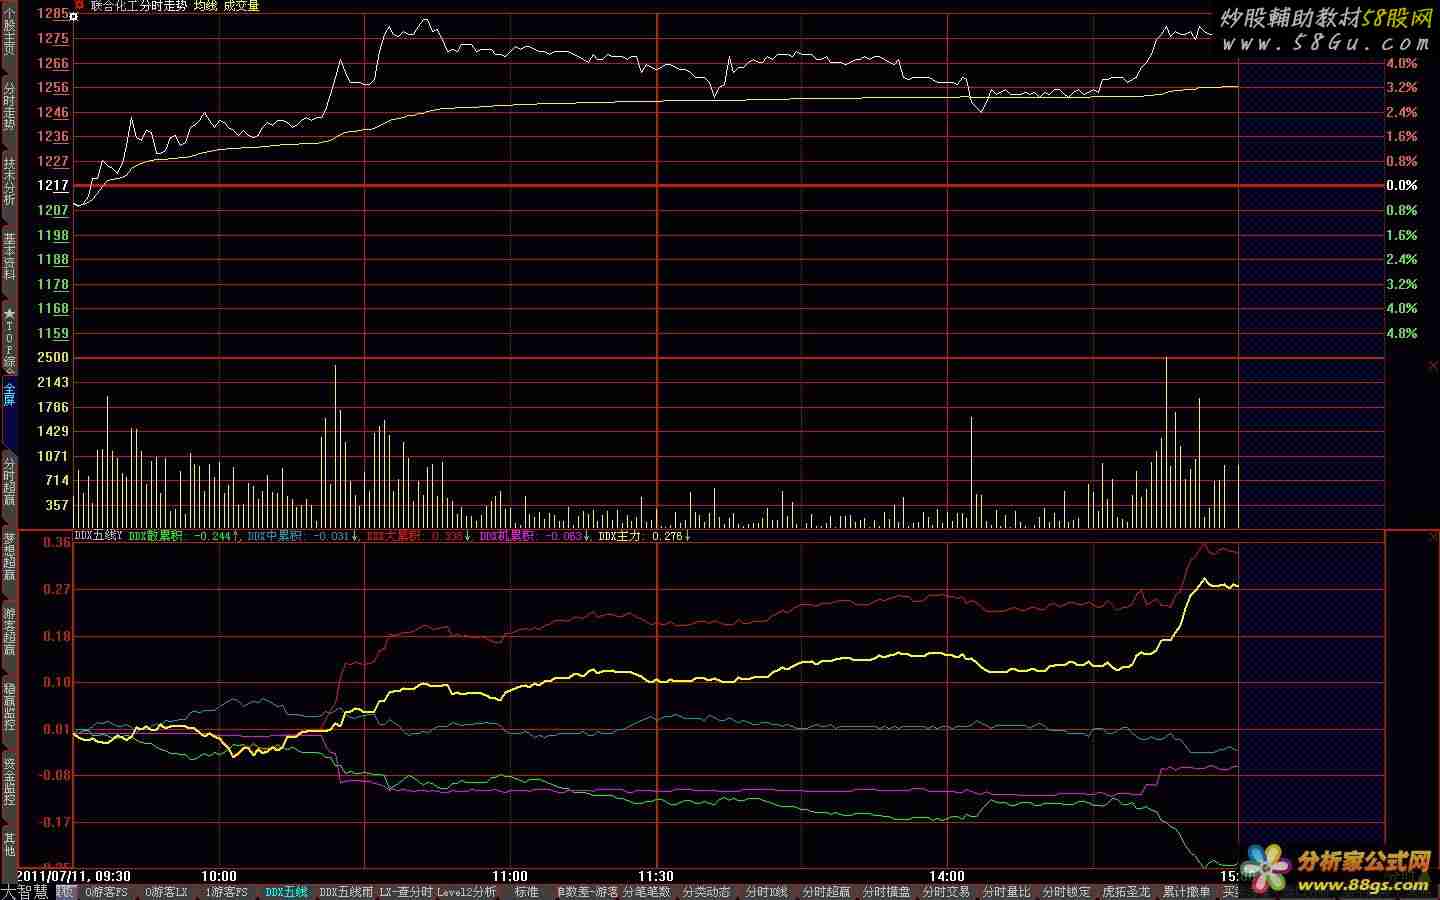Select the 累计撤单 bottom tab
1440x900 pixels.
pyautogui.click(x=1186, y=892)
